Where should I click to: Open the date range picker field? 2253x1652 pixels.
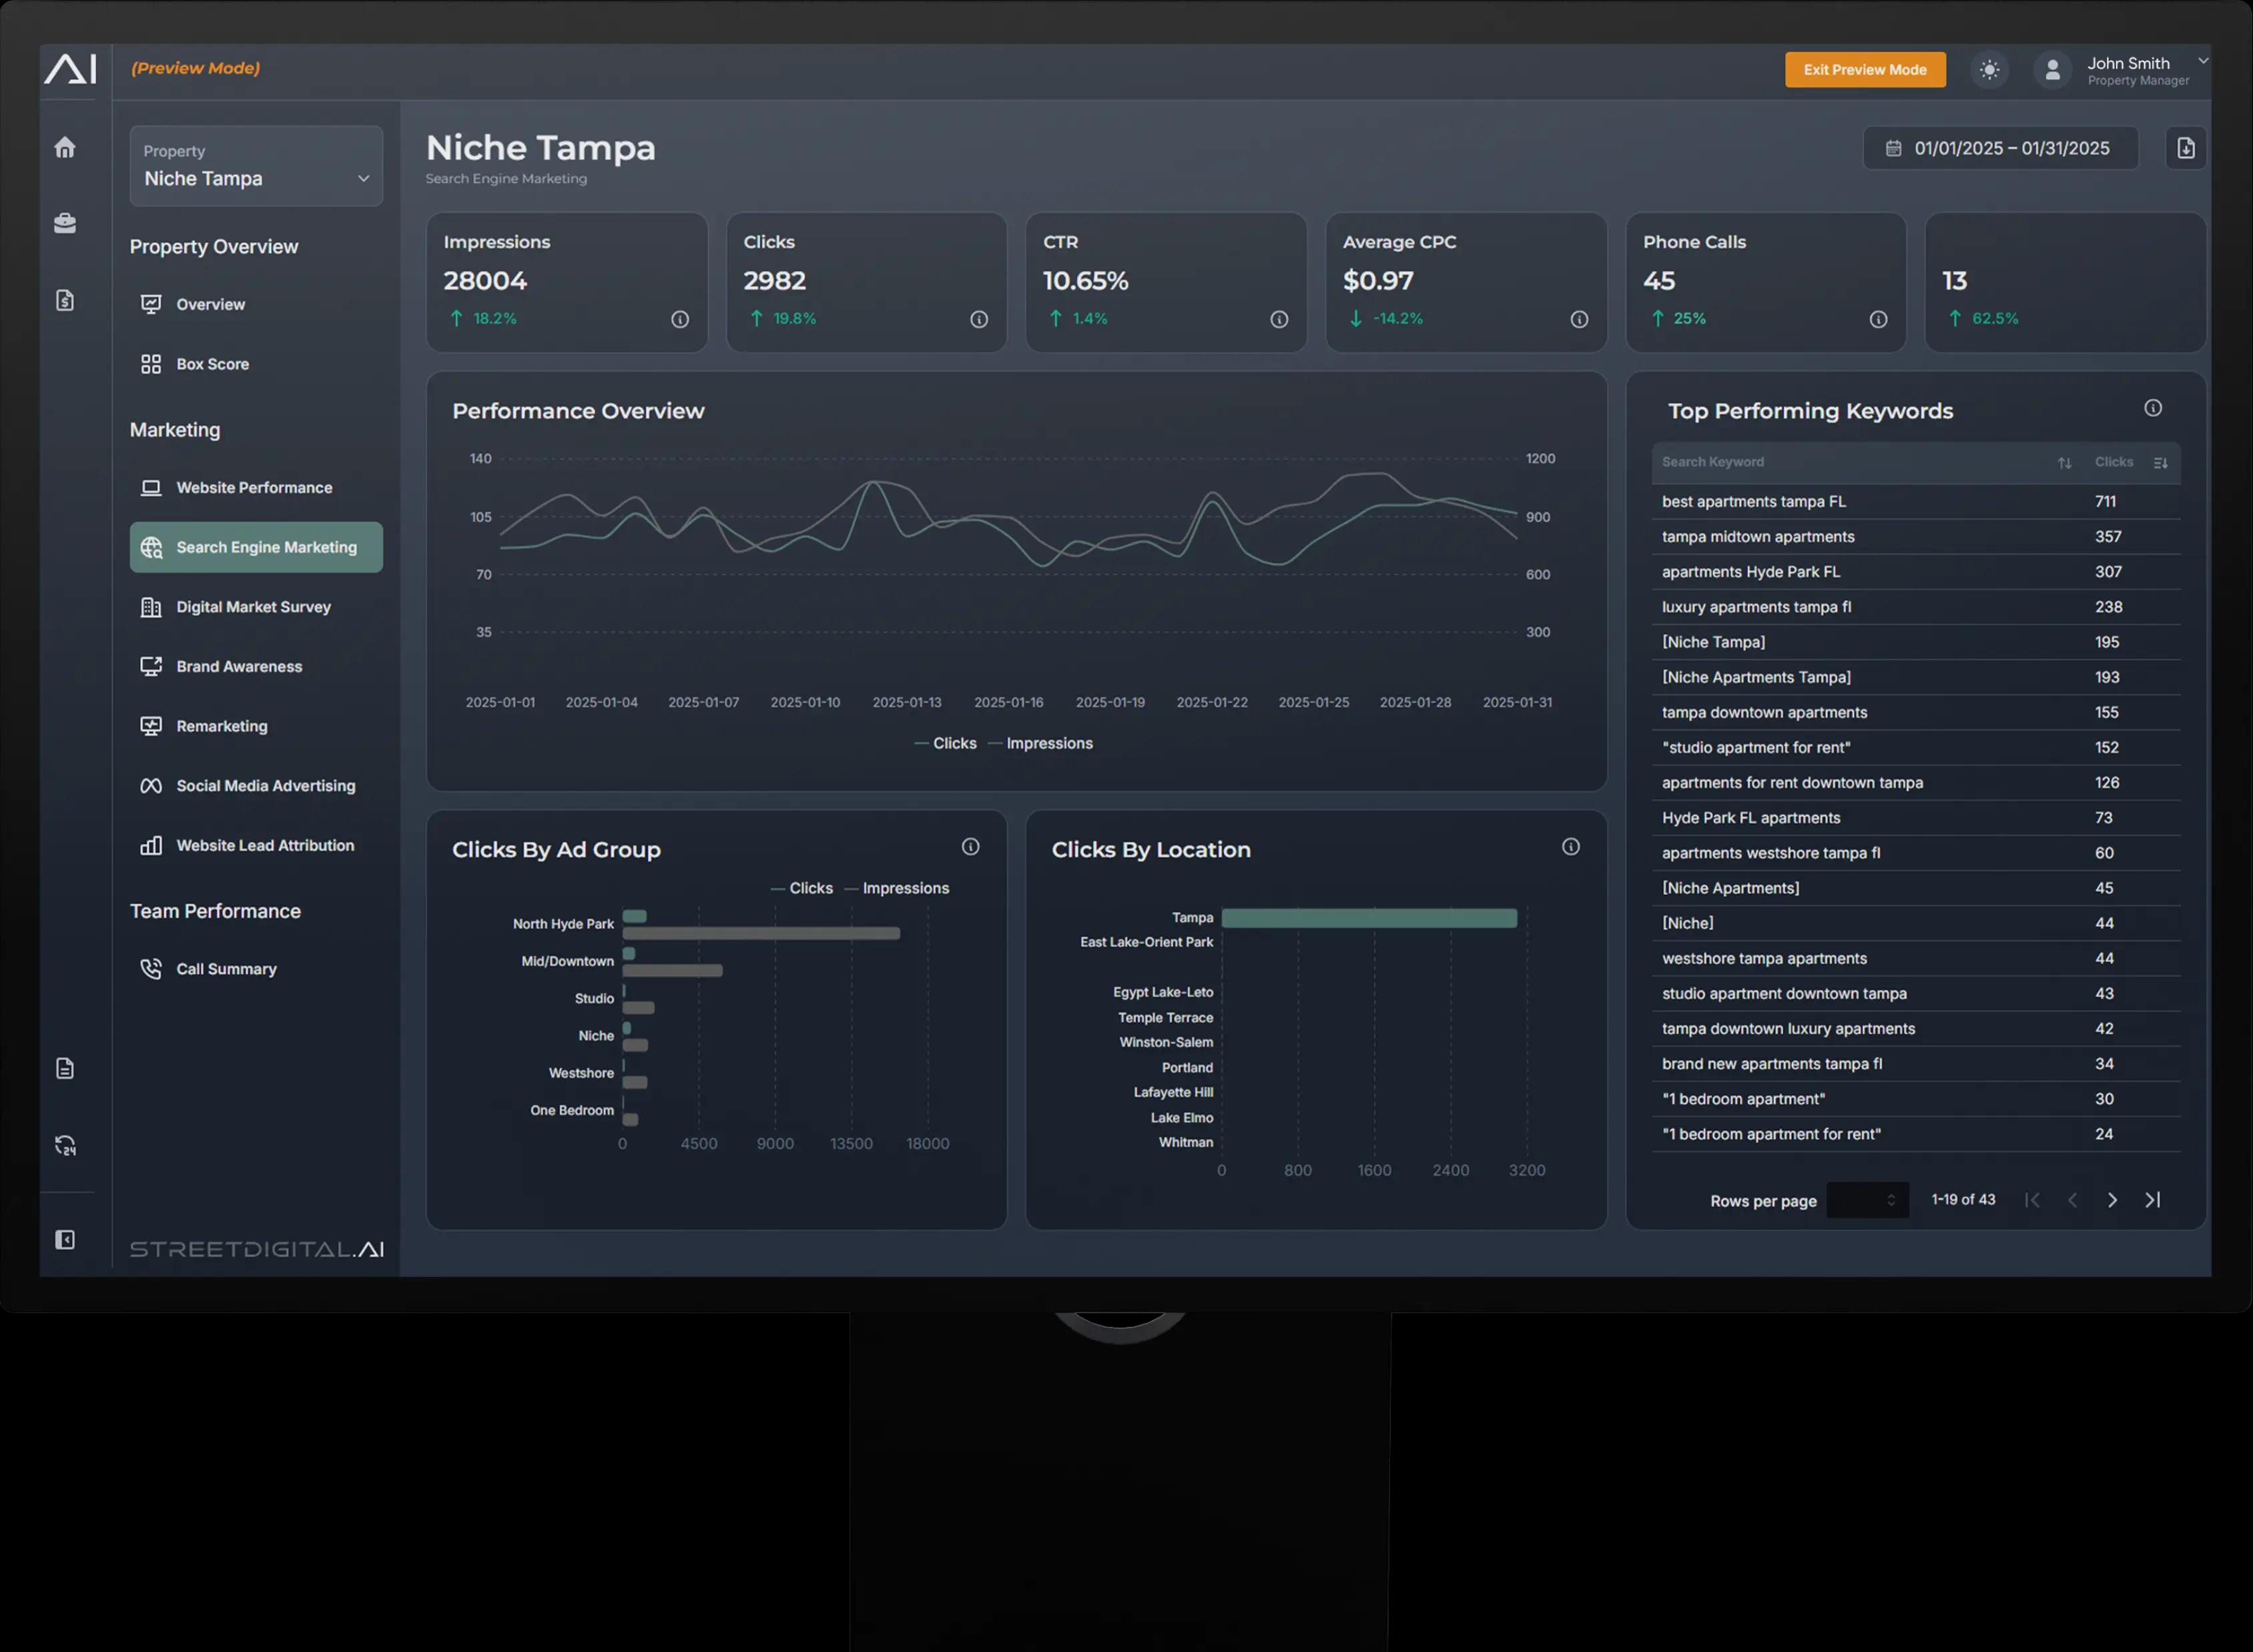click(x=2000, y=149)
